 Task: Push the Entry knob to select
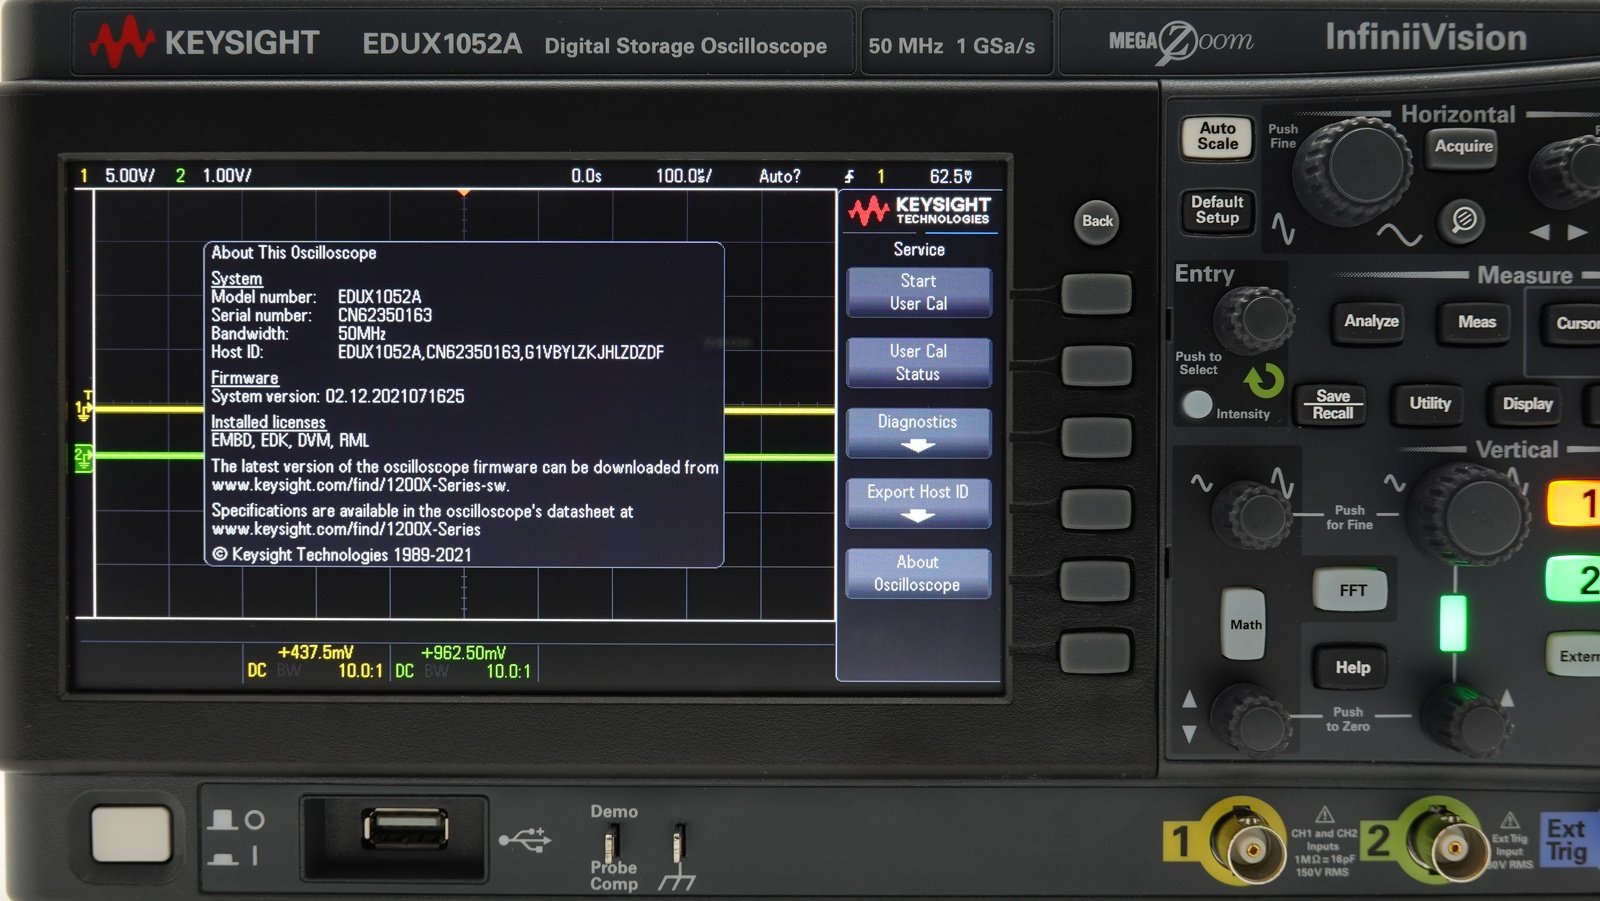tap(1254, 319)
